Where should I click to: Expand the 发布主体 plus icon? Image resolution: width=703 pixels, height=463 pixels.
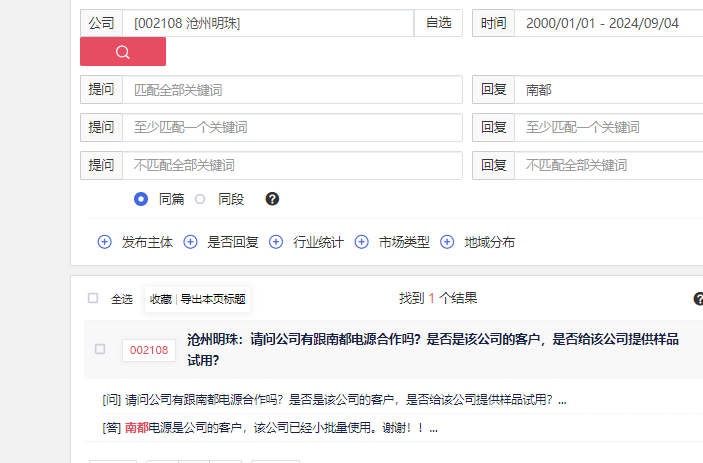(x=104, y=242)
